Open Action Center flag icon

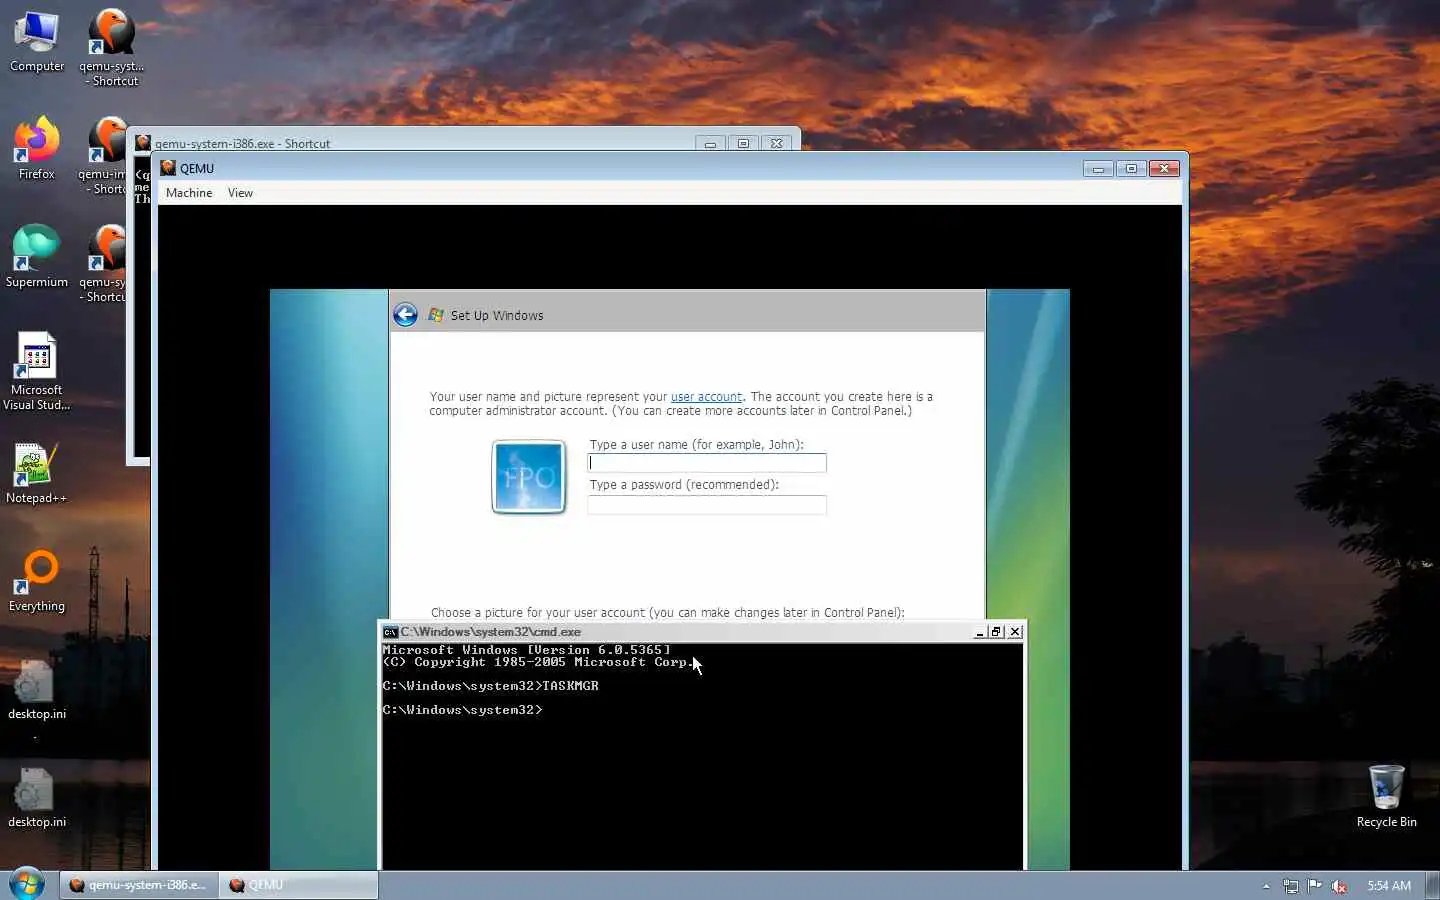1315,886
